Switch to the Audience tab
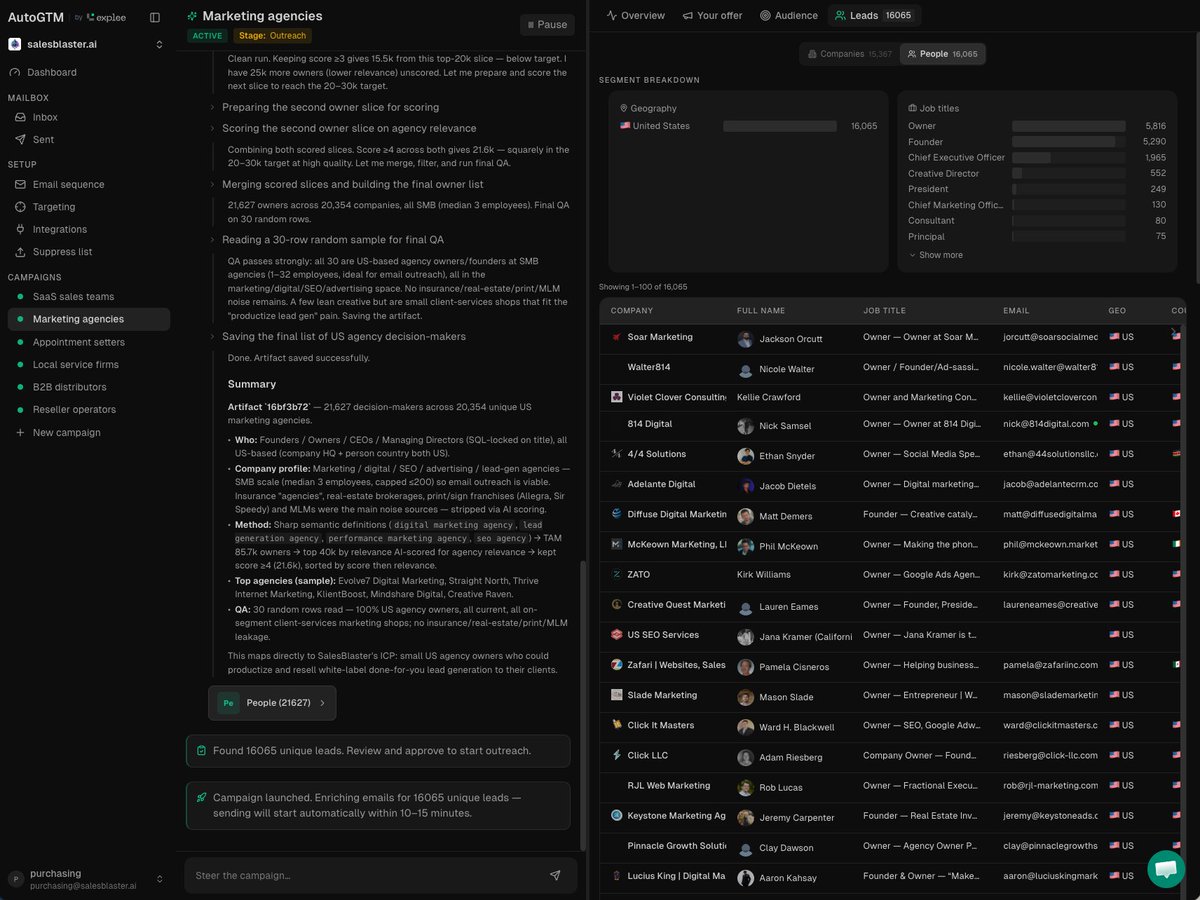The width and height of the screenshot is (1200, 900). coord(789,16)
